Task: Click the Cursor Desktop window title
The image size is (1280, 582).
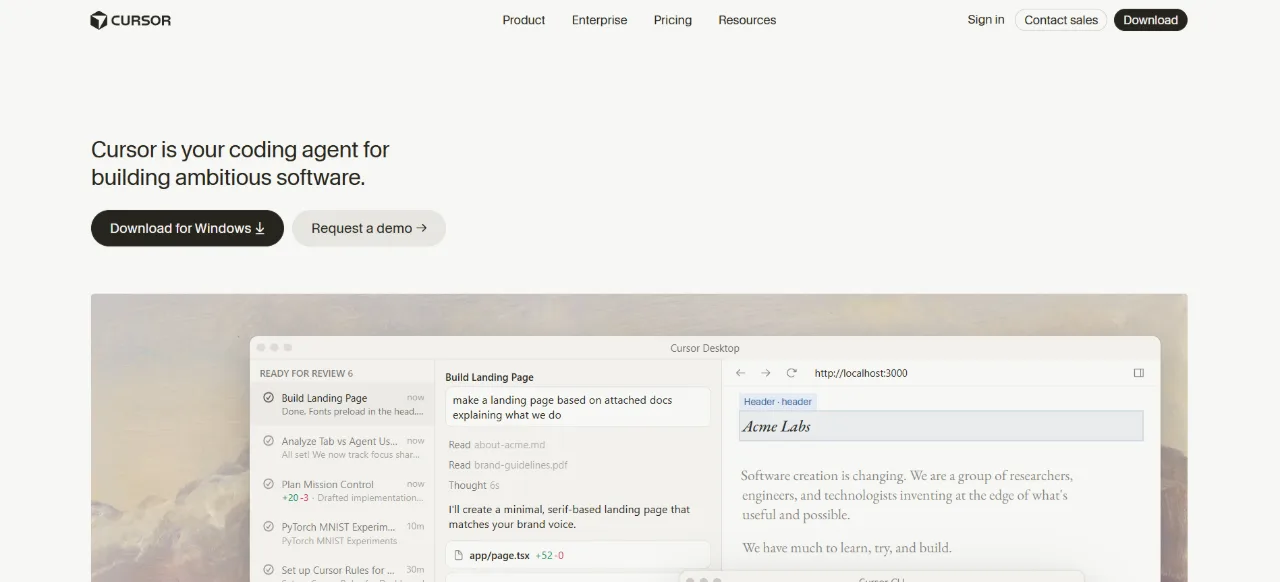Action: [x=705, y=348]
